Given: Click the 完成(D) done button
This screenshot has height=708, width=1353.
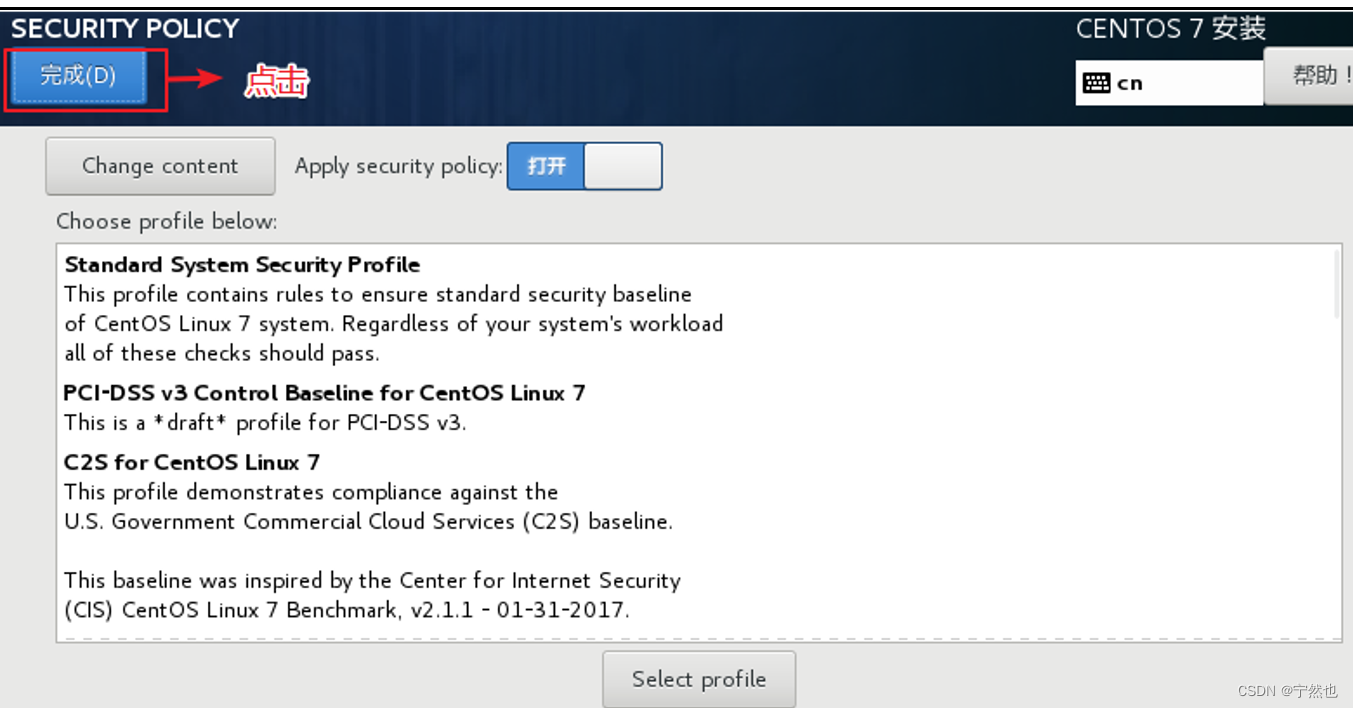Looking at the screenshot, I should coord(78,76).
